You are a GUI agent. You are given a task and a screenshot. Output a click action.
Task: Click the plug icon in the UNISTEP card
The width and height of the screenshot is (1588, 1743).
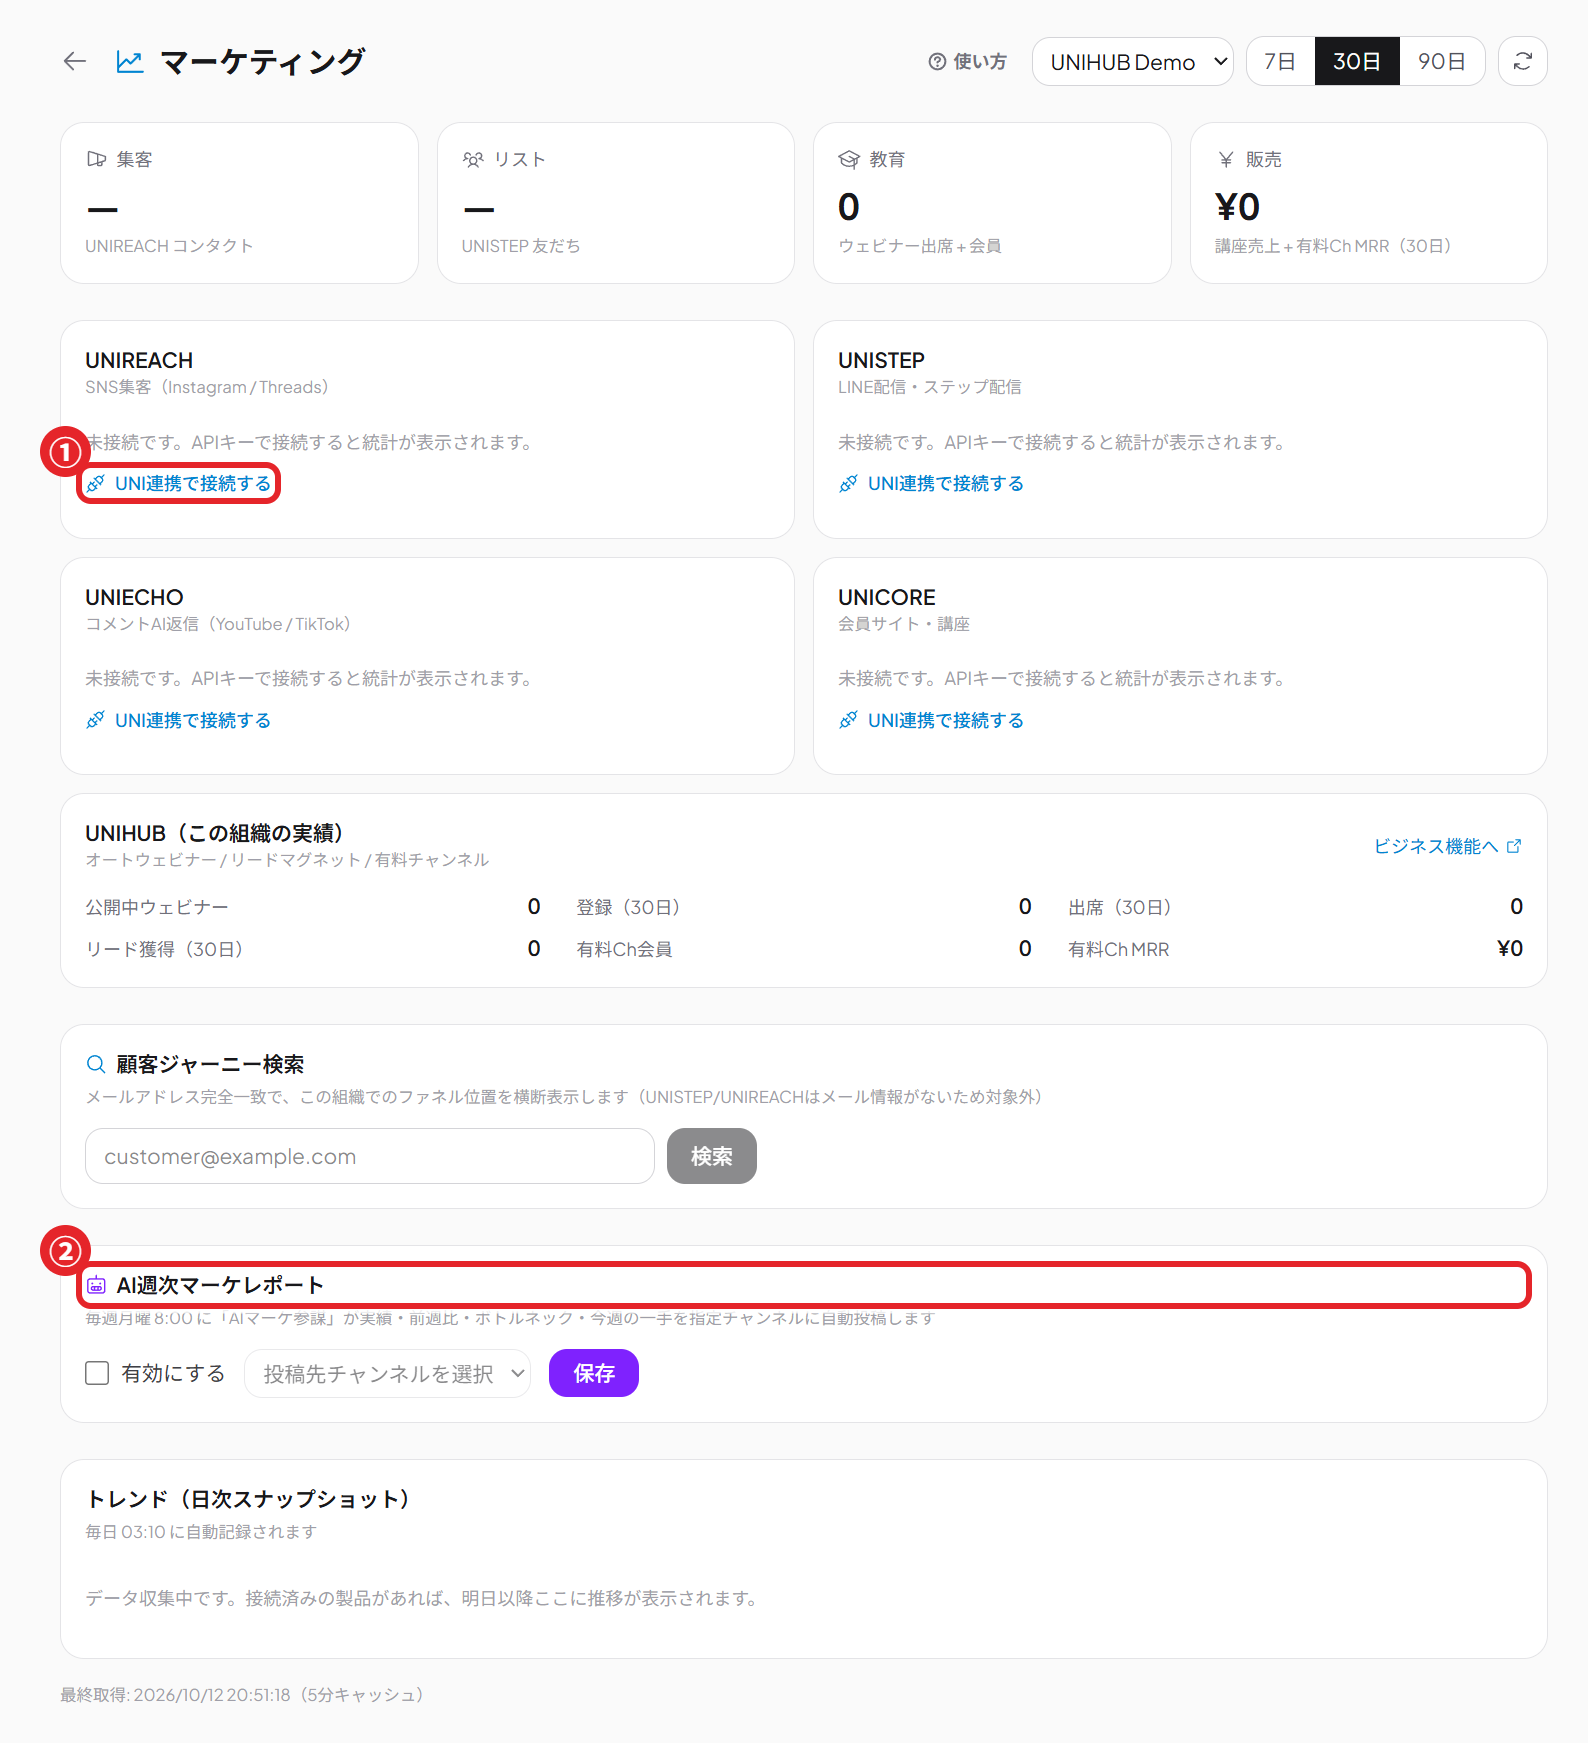(x=848, y=484)
